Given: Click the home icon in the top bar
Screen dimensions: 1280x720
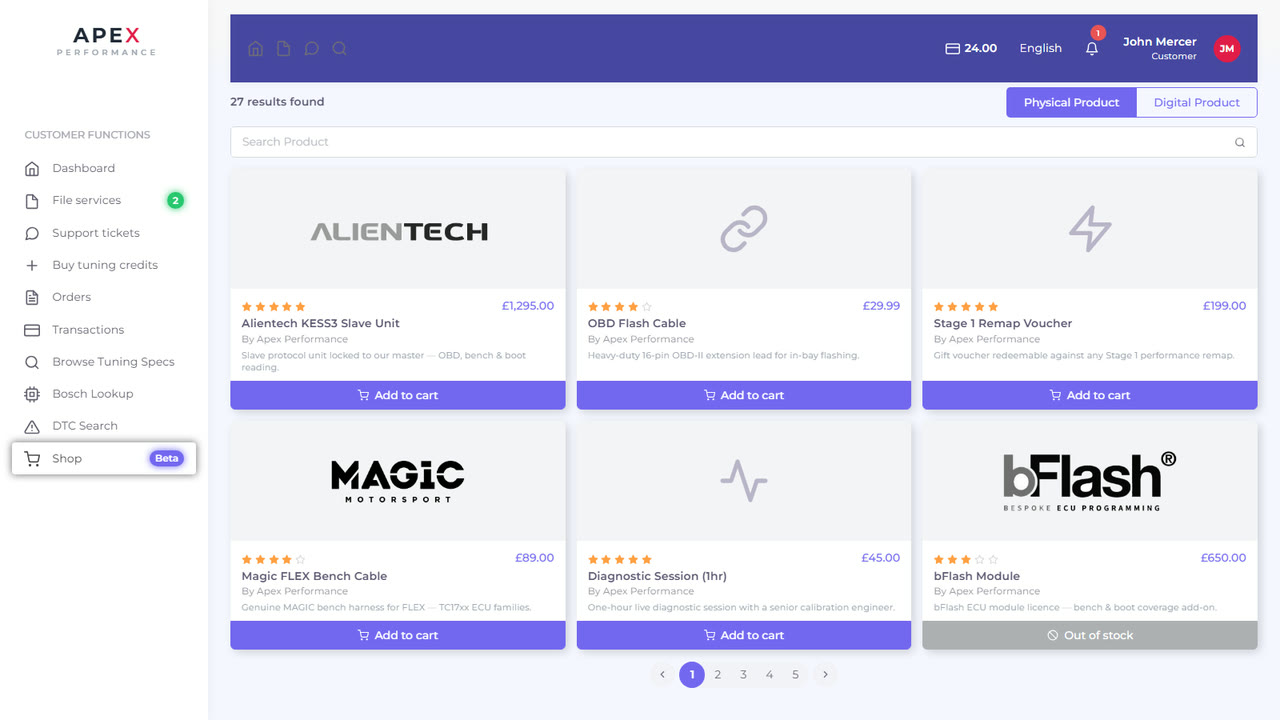Looking at the screenshot, I should [256, 48].
